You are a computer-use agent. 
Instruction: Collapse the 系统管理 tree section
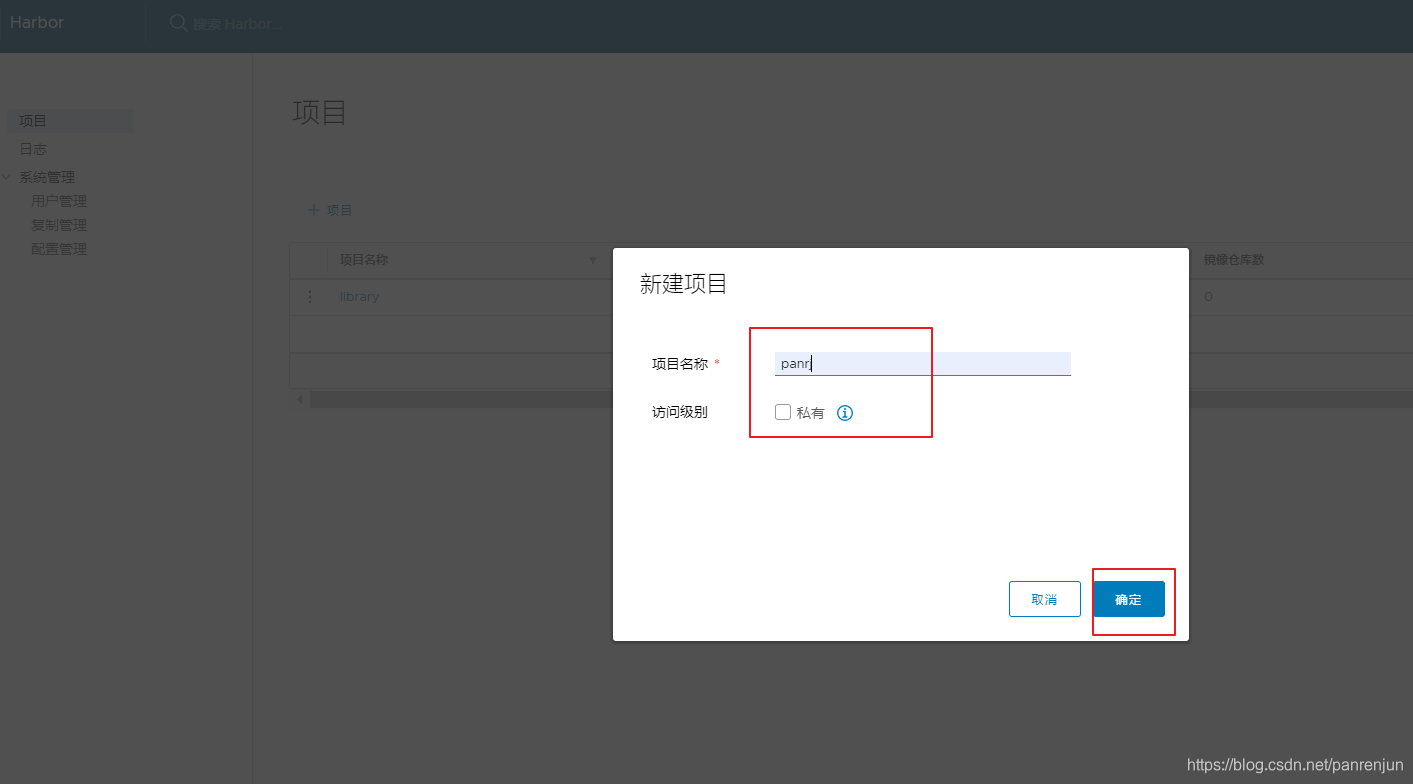[x=7, y=177]
